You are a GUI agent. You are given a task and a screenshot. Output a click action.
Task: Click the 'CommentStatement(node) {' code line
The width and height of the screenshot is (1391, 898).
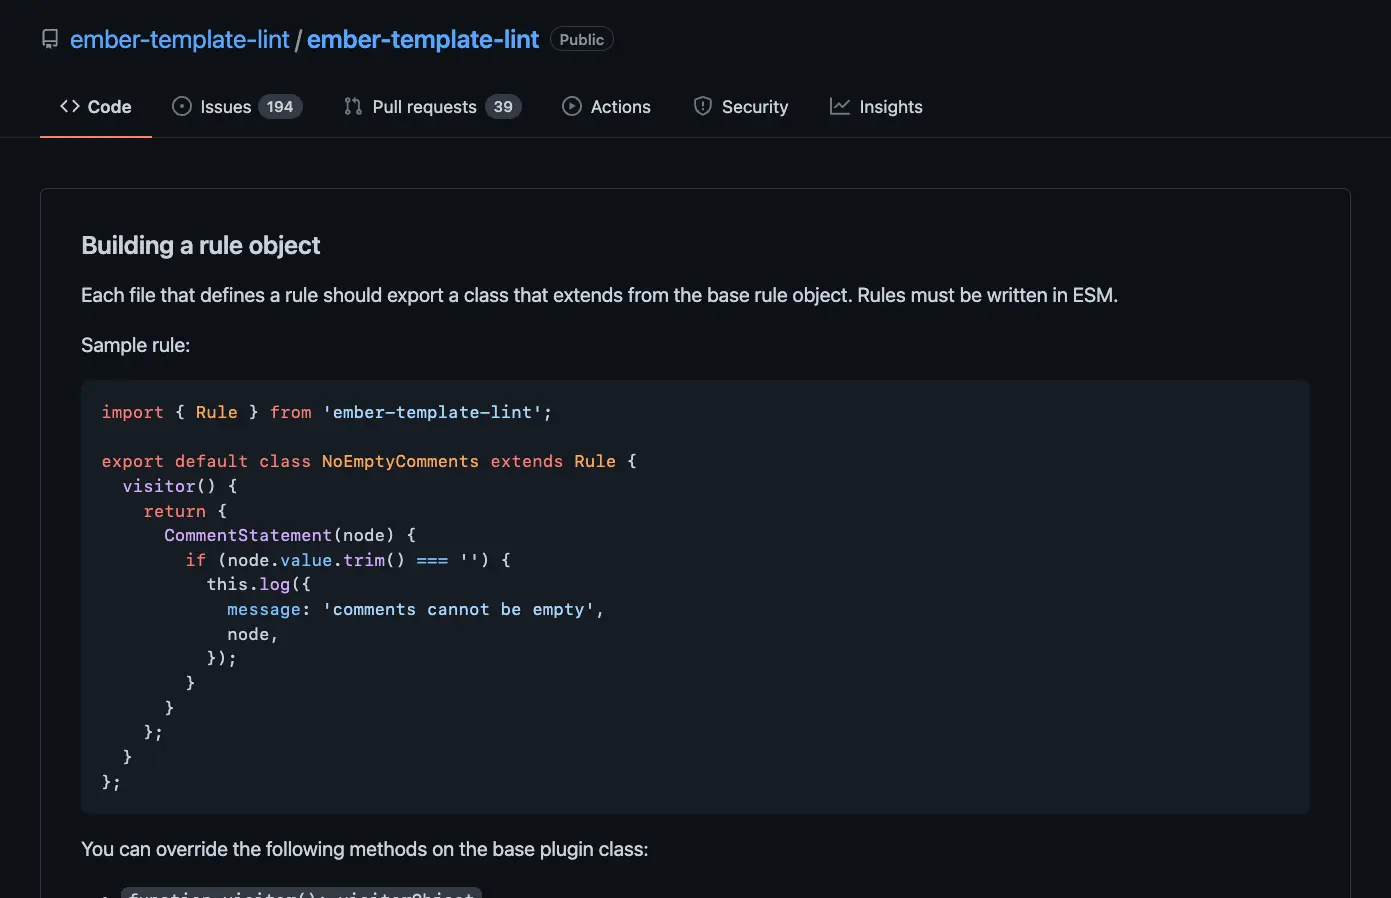coord(290,535)
